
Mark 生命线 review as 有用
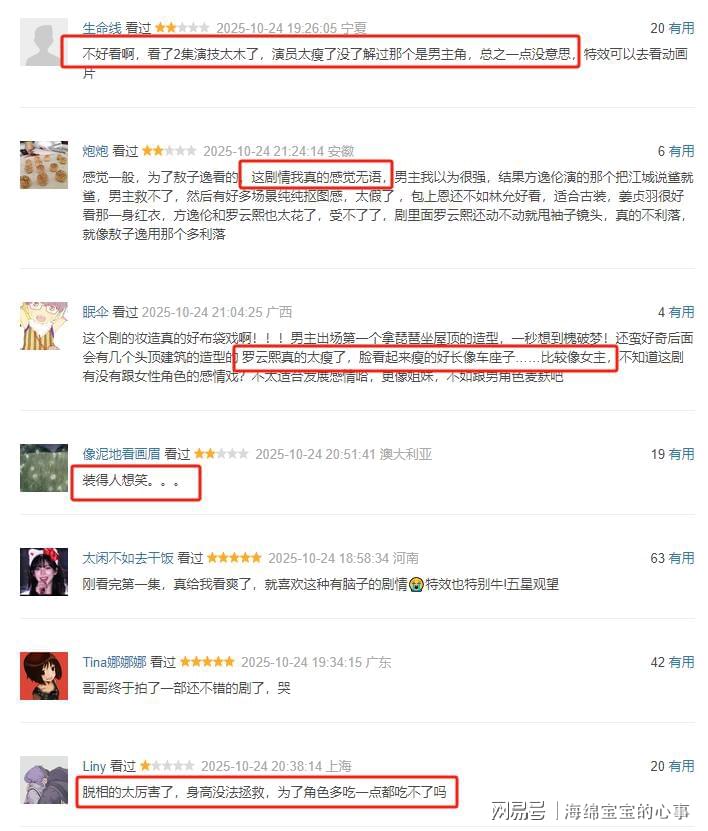(681, 28)
